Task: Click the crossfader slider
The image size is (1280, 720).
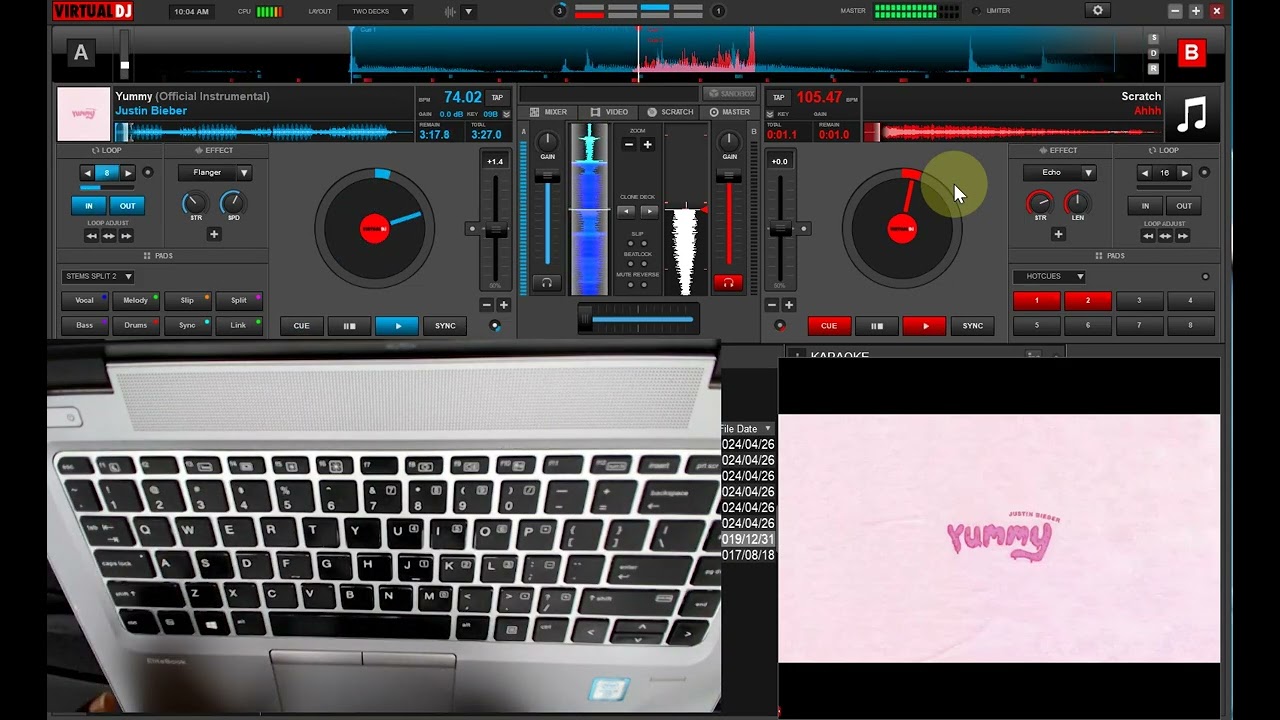Action: click(x=637, y=320)
